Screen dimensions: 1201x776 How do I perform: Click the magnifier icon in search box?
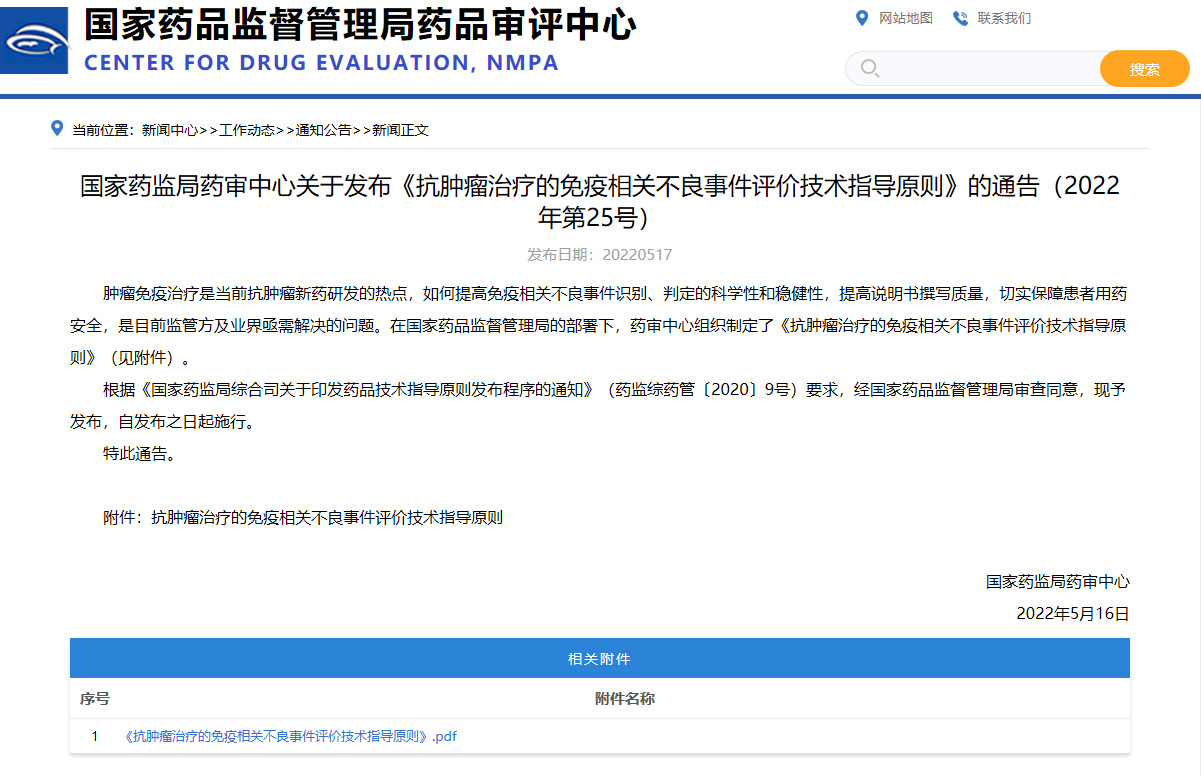tap(870, 69)
